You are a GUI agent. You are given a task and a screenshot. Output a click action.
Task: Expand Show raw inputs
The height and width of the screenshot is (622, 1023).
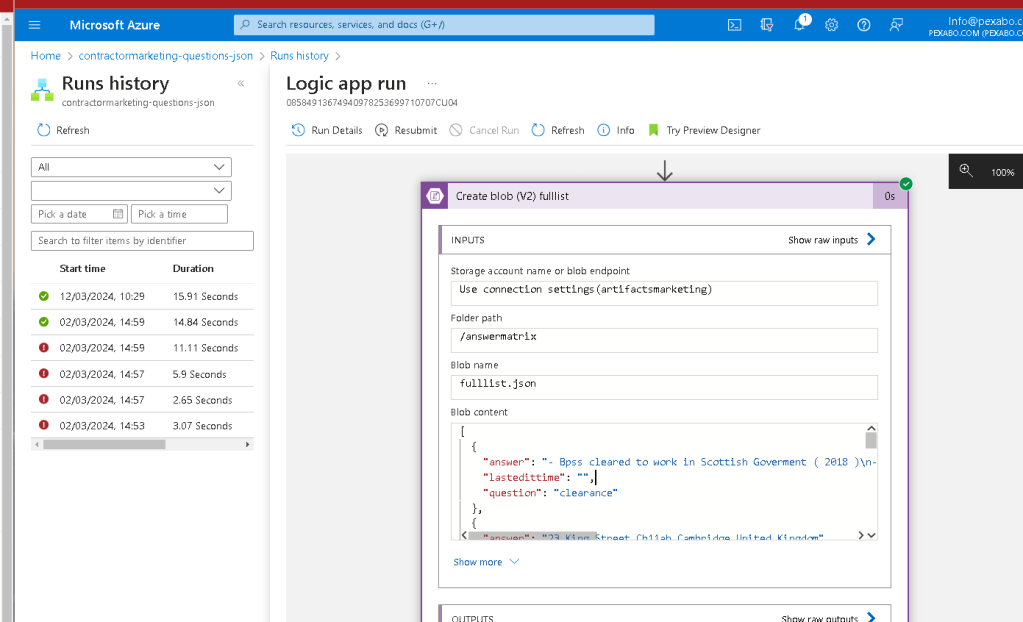[x=832, y=240]
